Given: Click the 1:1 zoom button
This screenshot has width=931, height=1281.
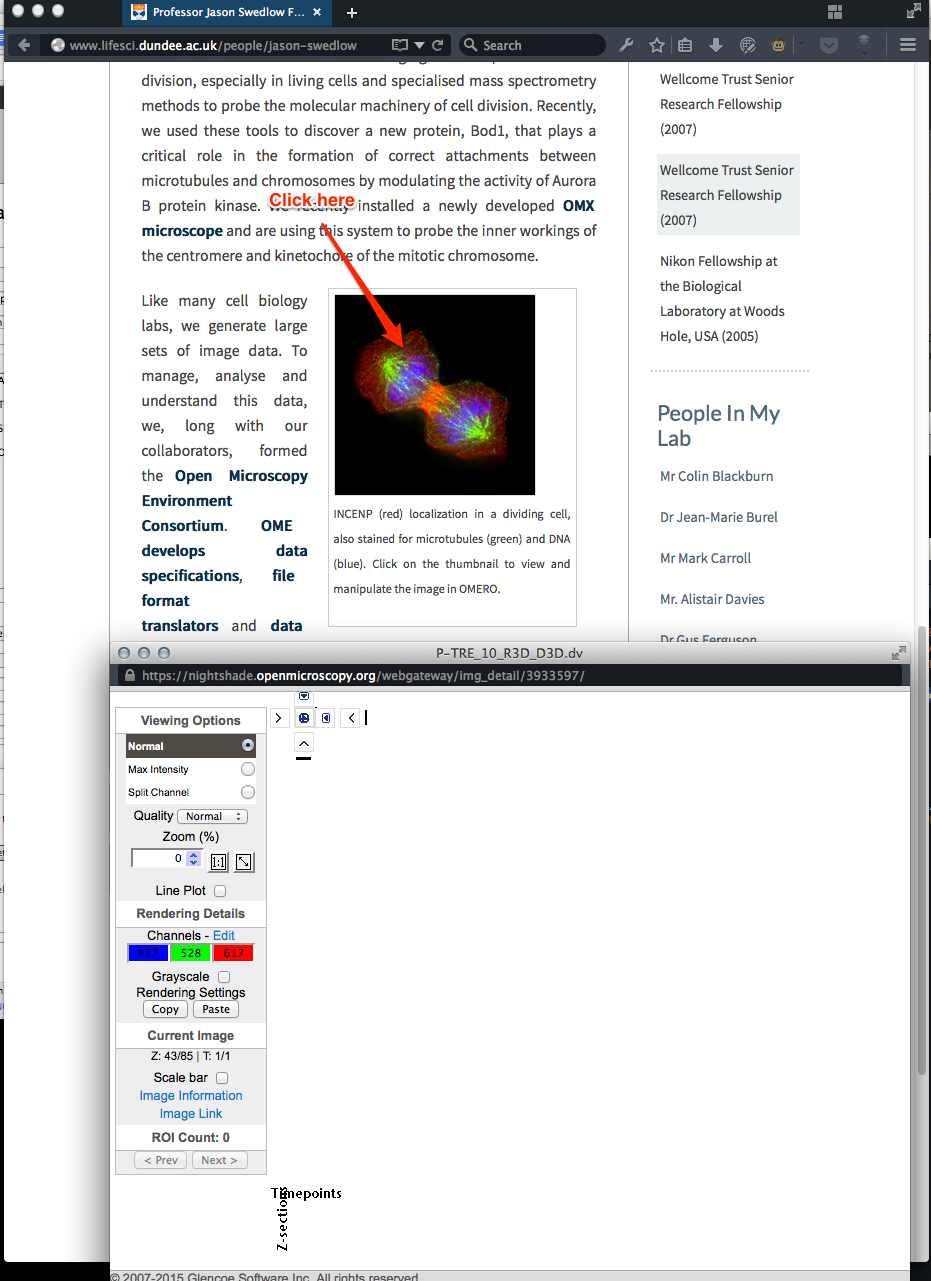Looking at the screenshot, I should (218, 862).
